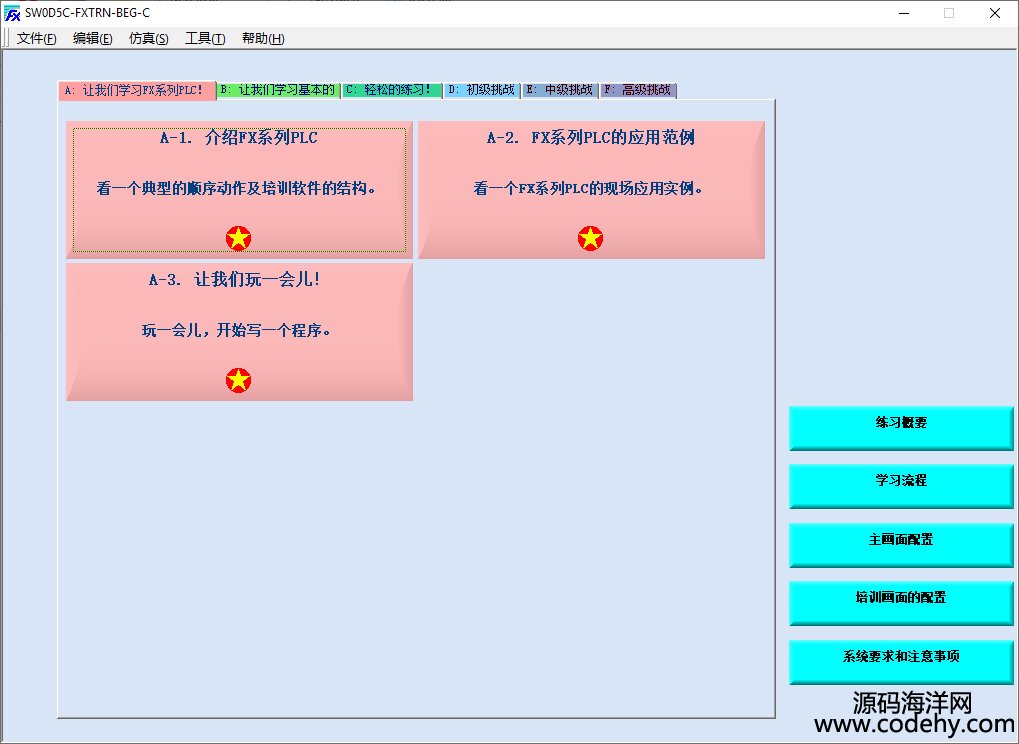1019x744 pixels.
Task: Click the 学习流程 button
Action: 901,486
